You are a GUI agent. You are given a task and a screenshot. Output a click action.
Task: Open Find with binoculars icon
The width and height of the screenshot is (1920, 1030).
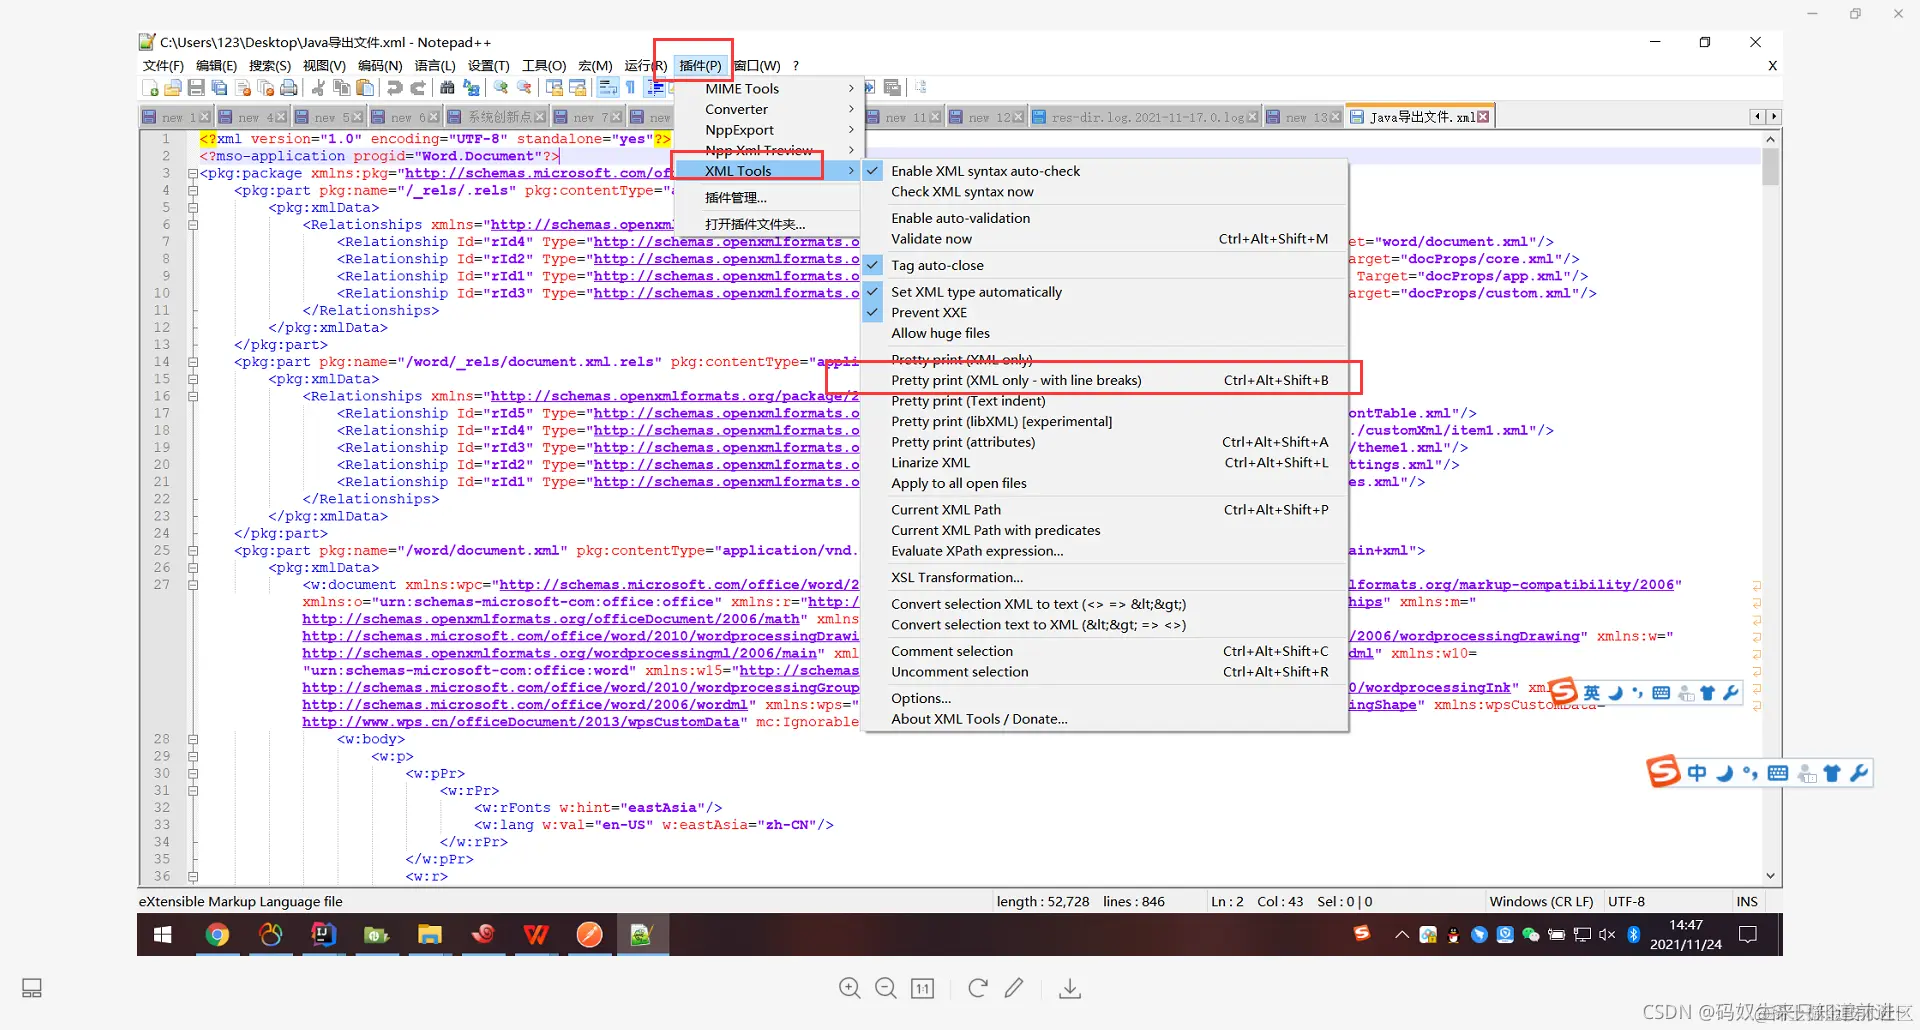coord(447,88)
